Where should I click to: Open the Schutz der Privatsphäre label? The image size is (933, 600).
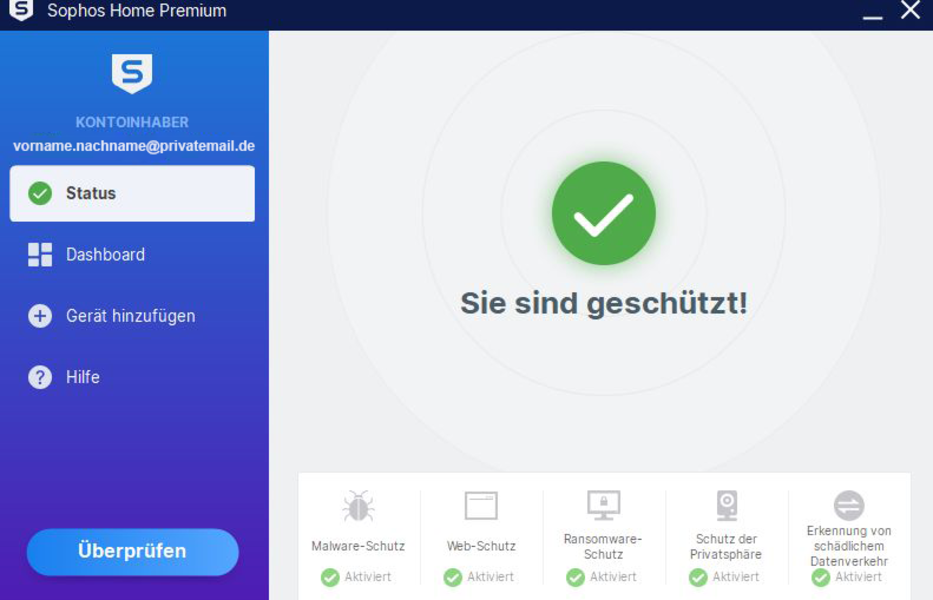726,546
